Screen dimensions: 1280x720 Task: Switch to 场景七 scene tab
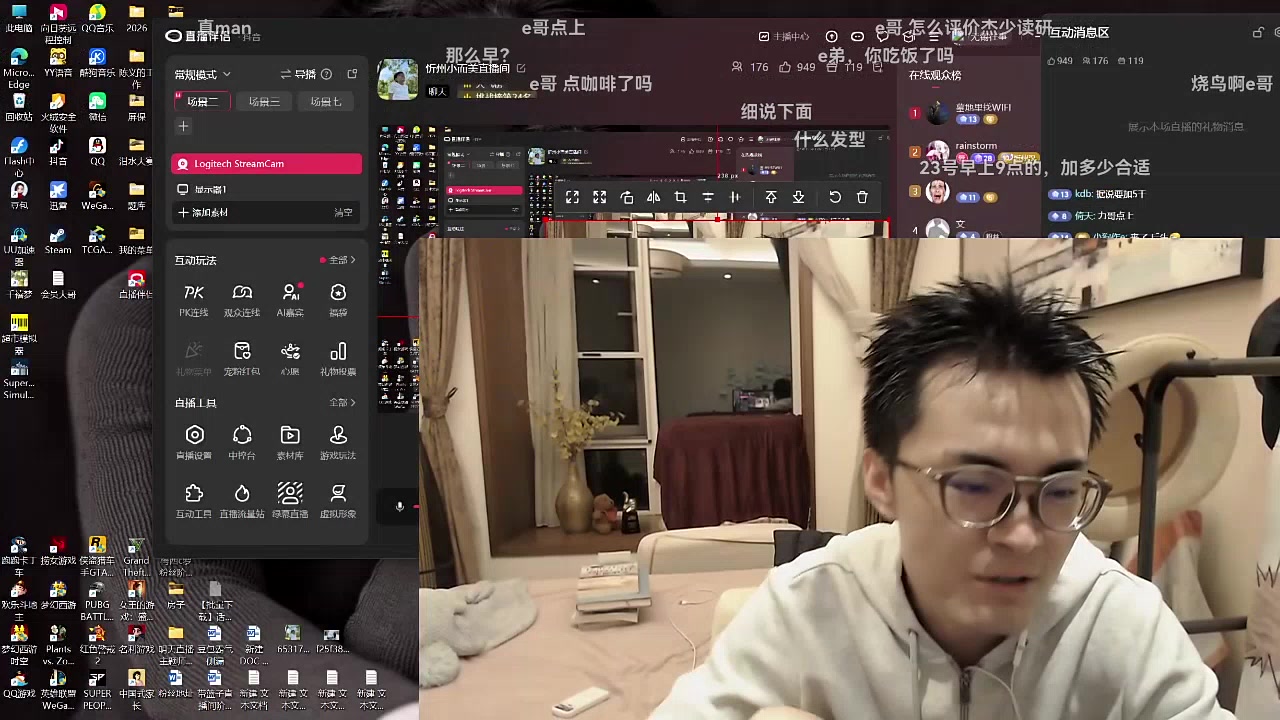325,102
